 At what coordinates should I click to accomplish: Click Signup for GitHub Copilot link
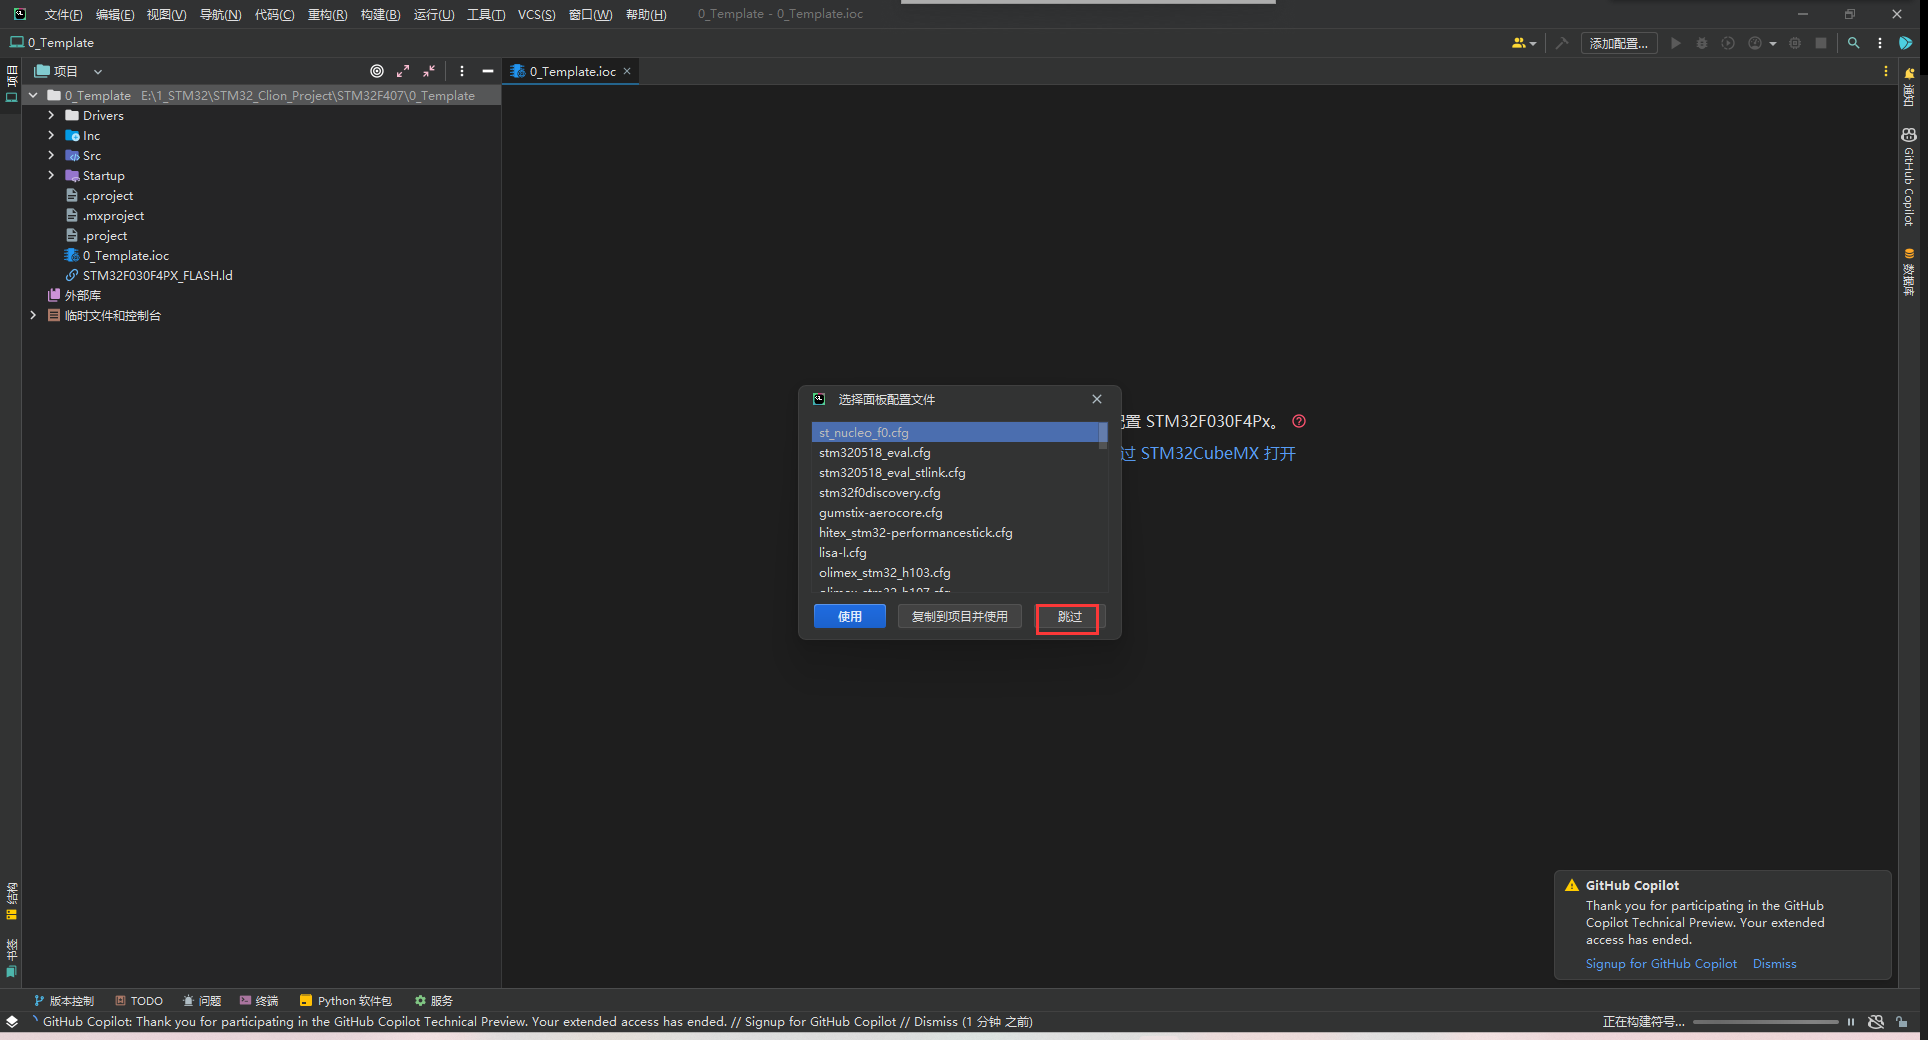tap(1661, 963)
